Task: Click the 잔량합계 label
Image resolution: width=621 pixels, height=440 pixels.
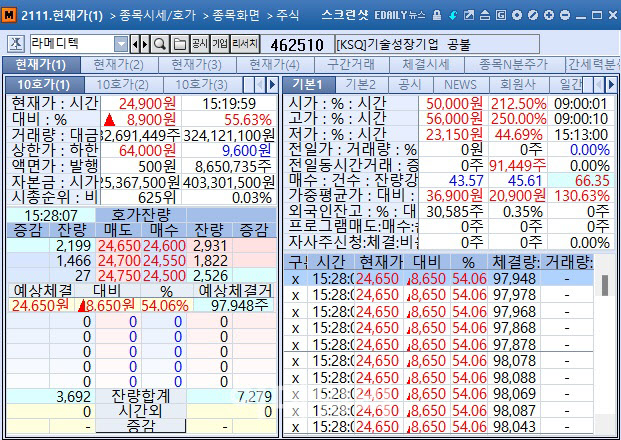Action: (x=141, y=396)
